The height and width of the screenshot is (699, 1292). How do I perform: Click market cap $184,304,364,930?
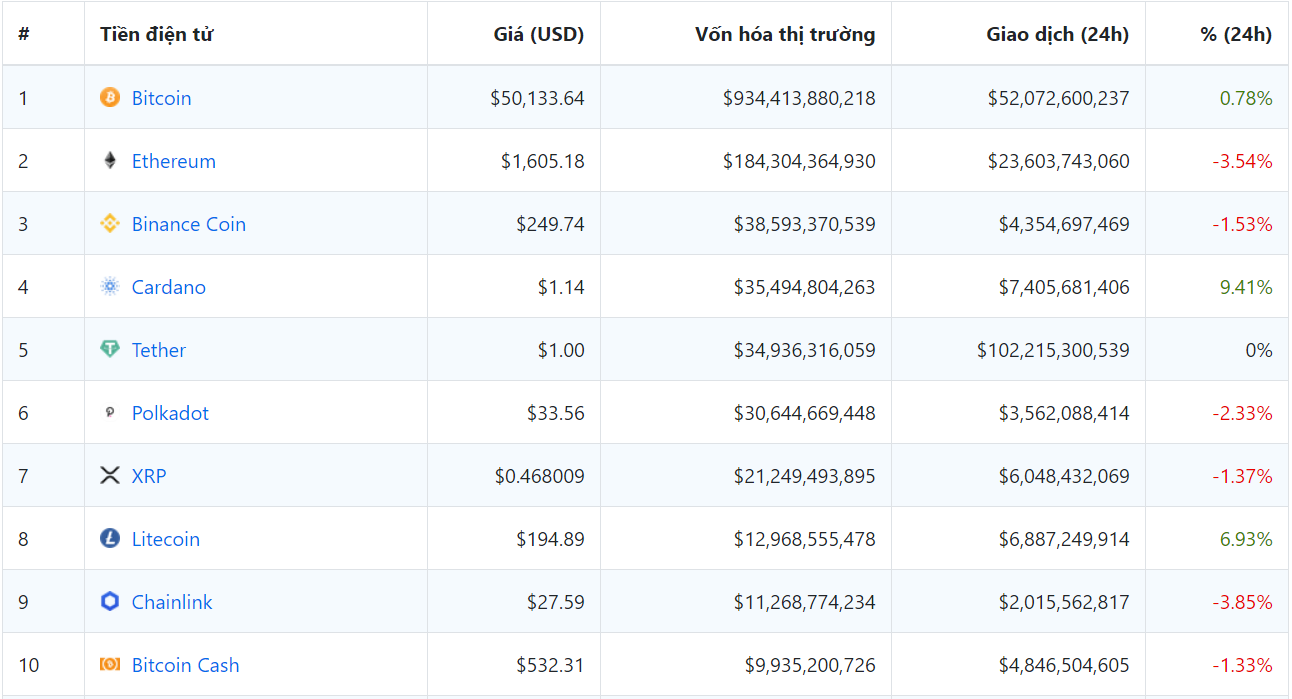click(799, 161)
